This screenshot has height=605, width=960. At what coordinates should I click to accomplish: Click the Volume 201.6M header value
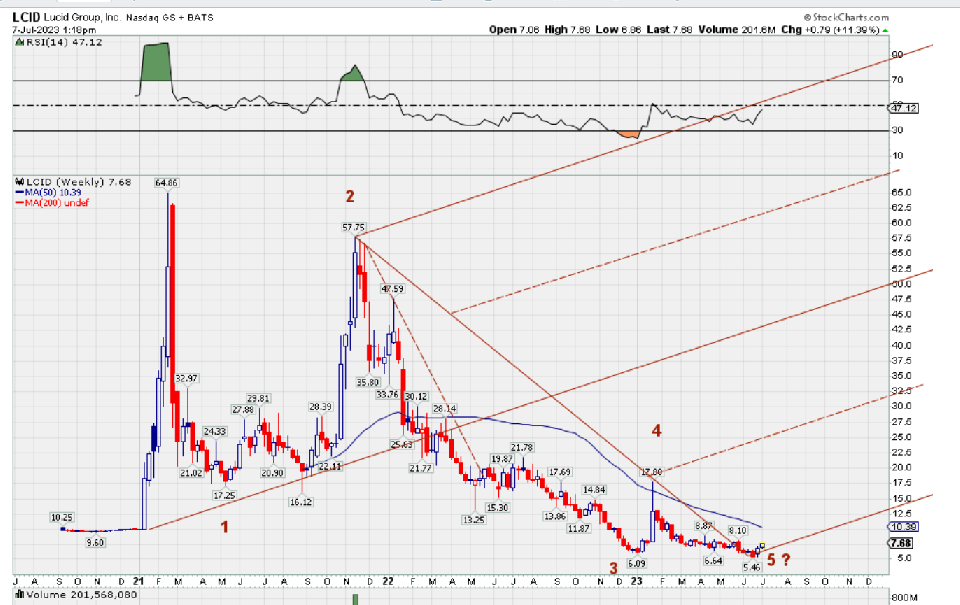tap(735, 29)
